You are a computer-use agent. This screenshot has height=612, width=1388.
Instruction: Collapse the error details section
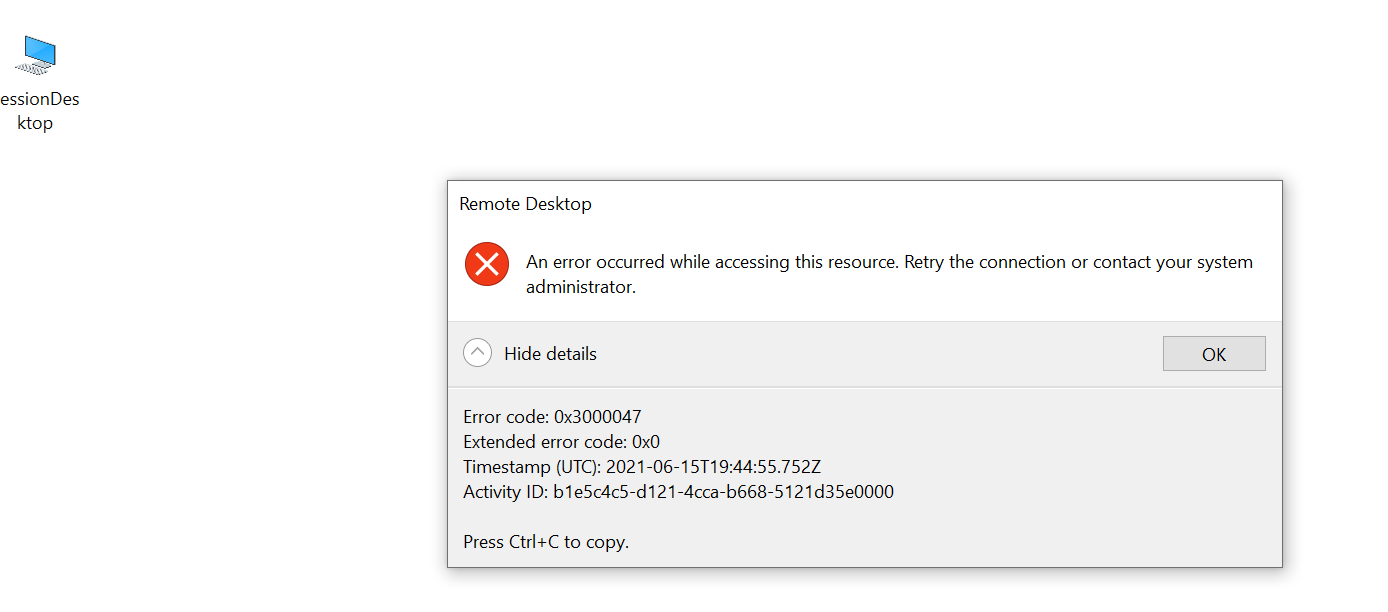pos(550,353)
